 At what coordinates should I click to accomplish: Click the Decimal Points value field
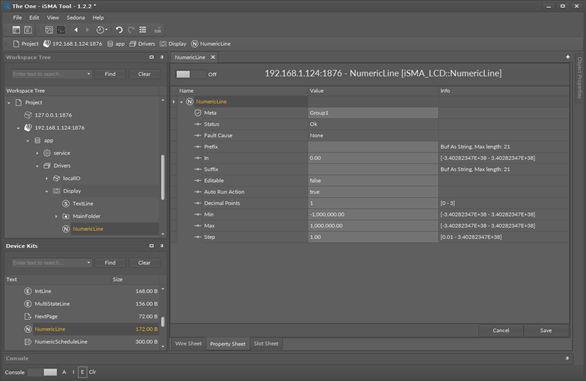pos(373,203)
